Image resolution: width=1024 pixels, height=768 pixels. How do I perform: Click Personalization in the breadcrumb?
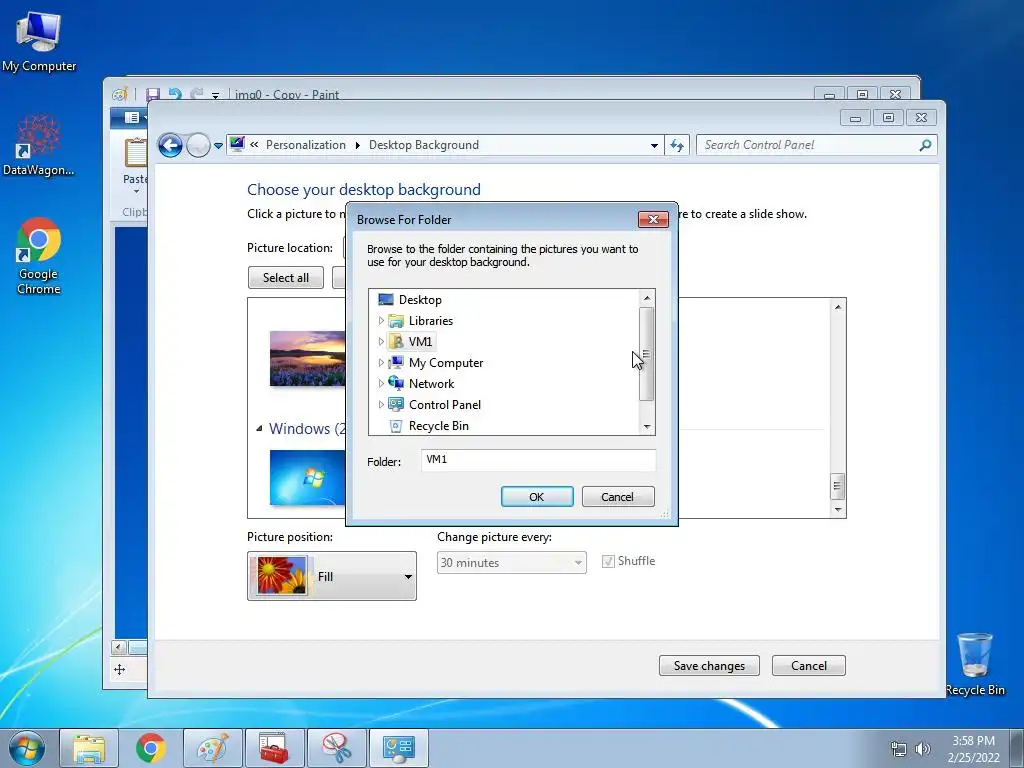(x=306, y=145)
